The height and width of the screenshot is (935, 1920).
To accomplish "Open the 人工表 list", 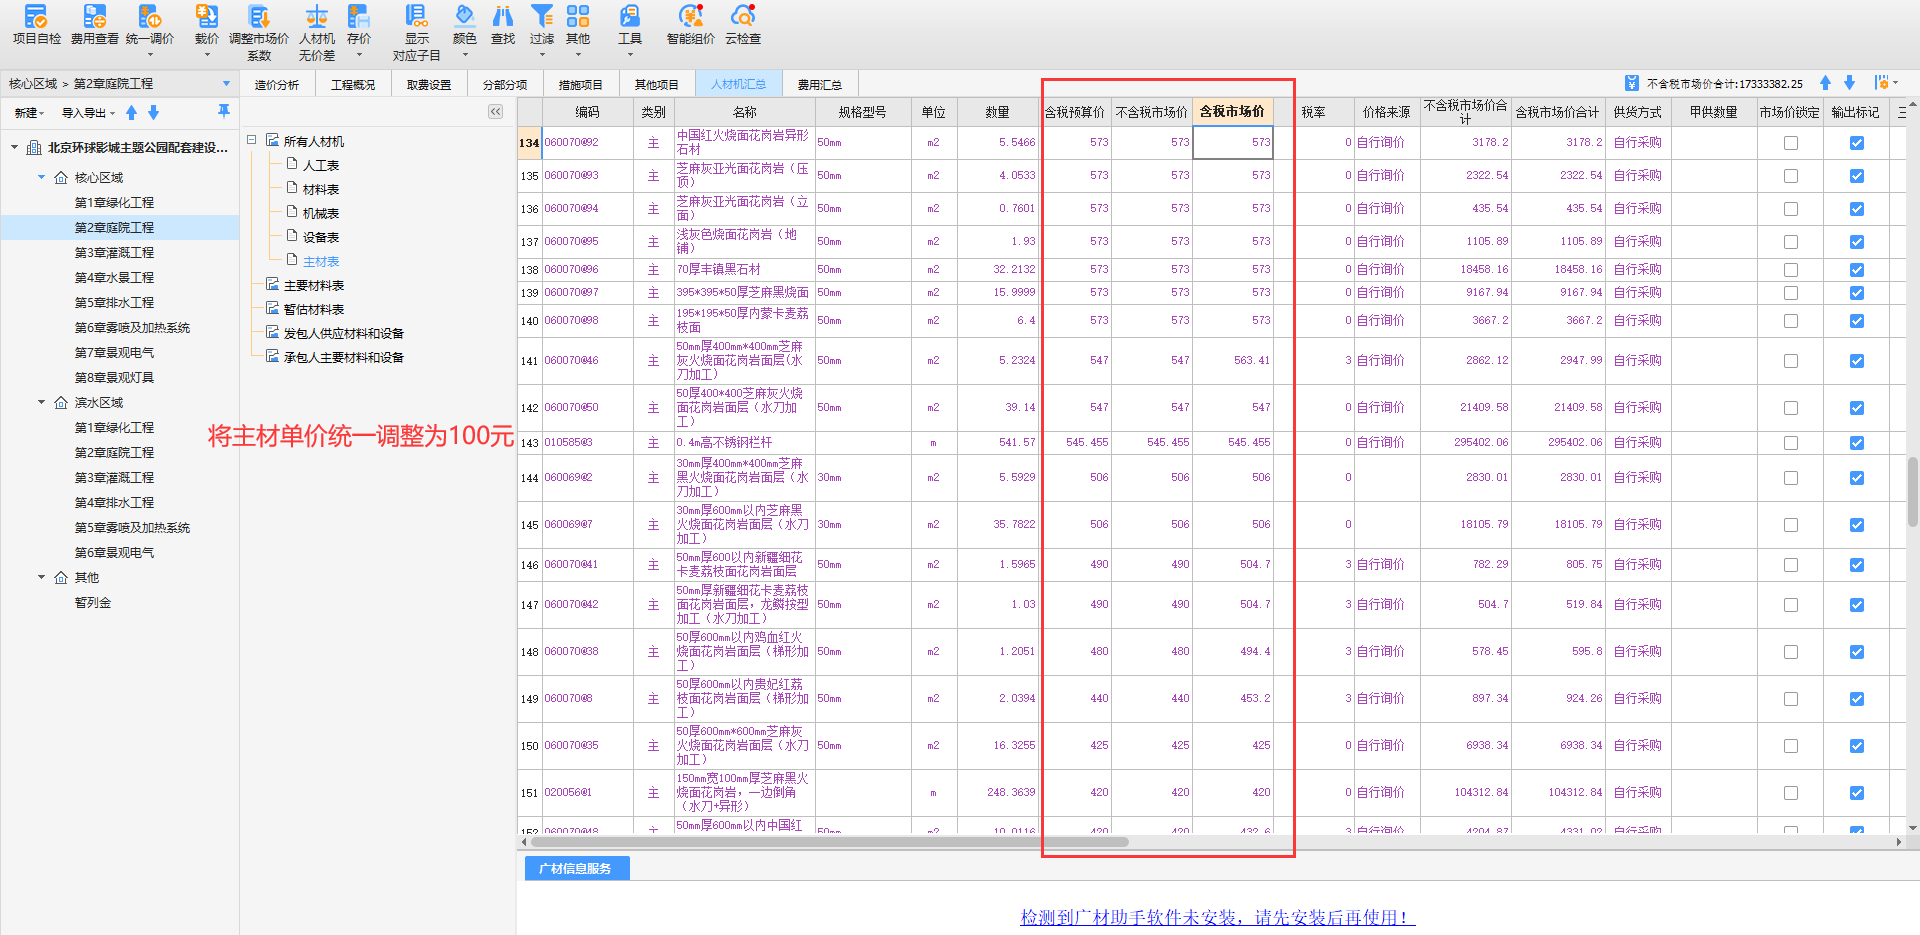I will (320, 166).
